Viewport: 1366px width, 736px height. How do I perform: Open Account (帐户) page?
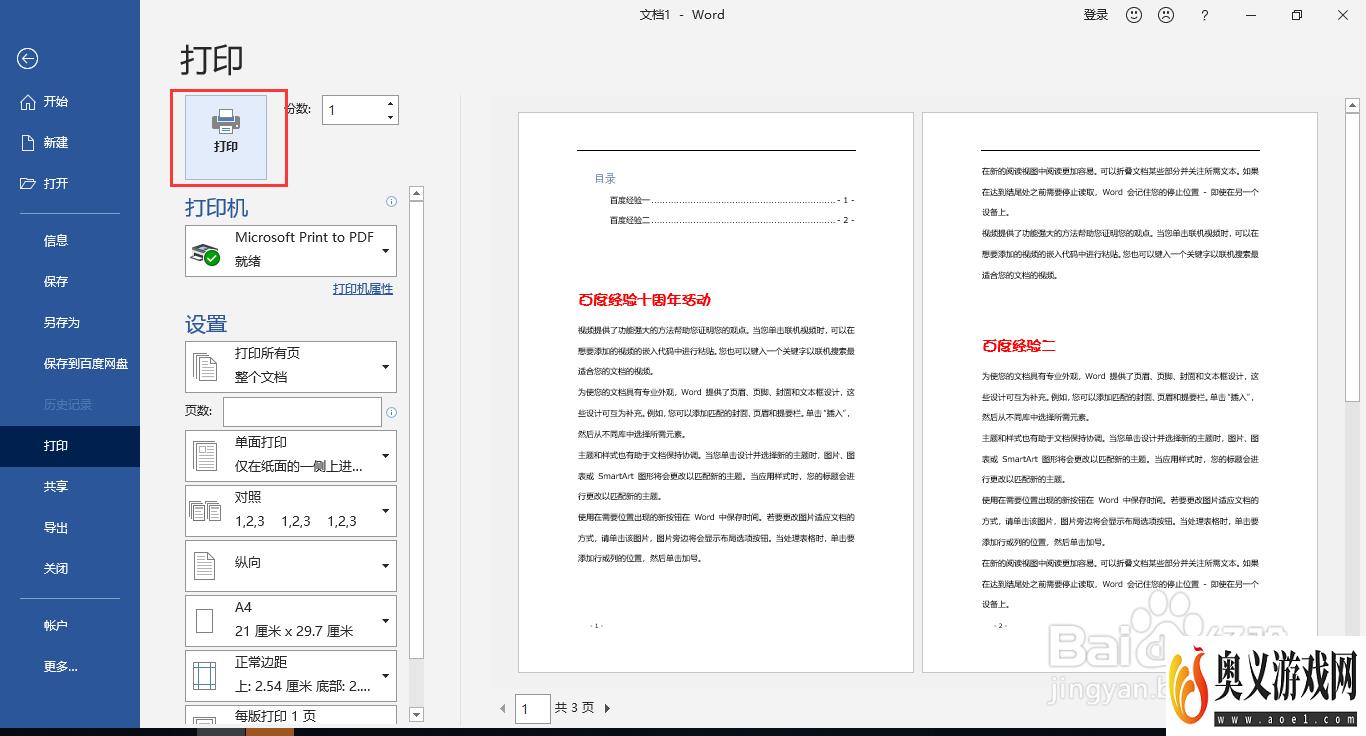[x=70, y=626]
